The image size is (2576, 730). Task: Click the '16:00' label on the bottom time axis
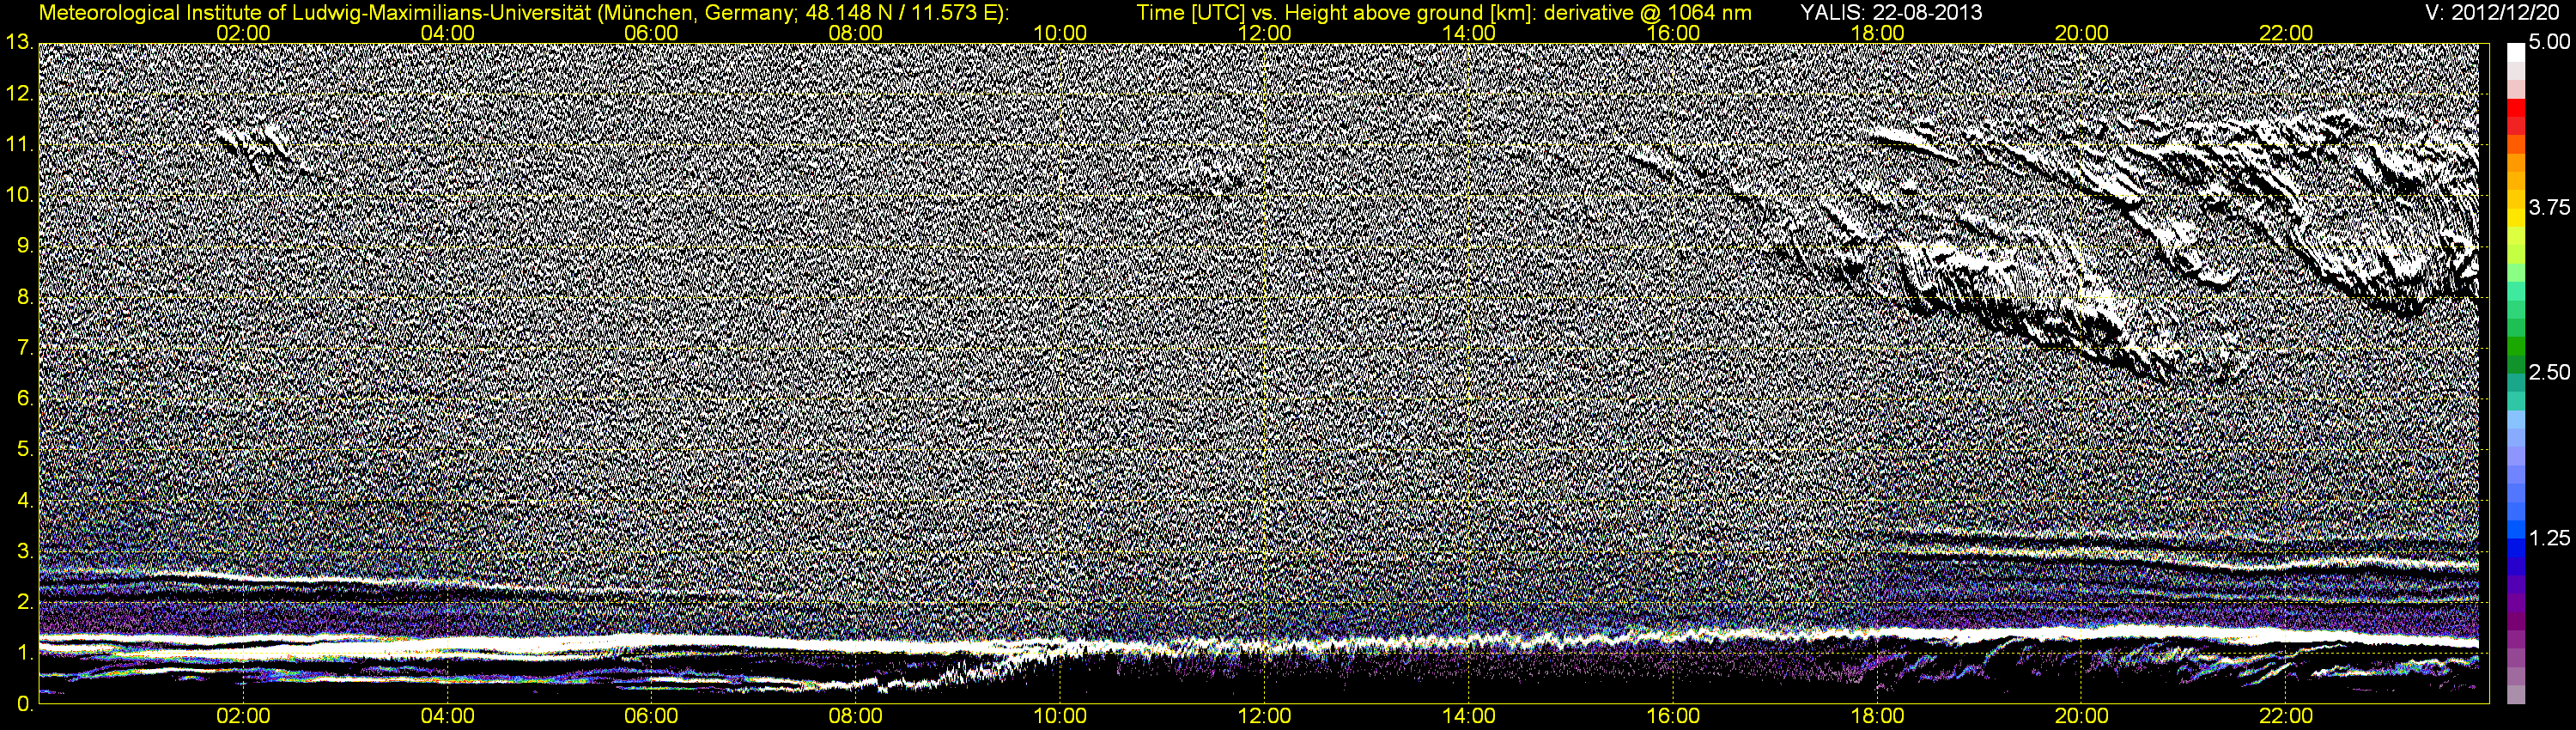click(1673, 717)
